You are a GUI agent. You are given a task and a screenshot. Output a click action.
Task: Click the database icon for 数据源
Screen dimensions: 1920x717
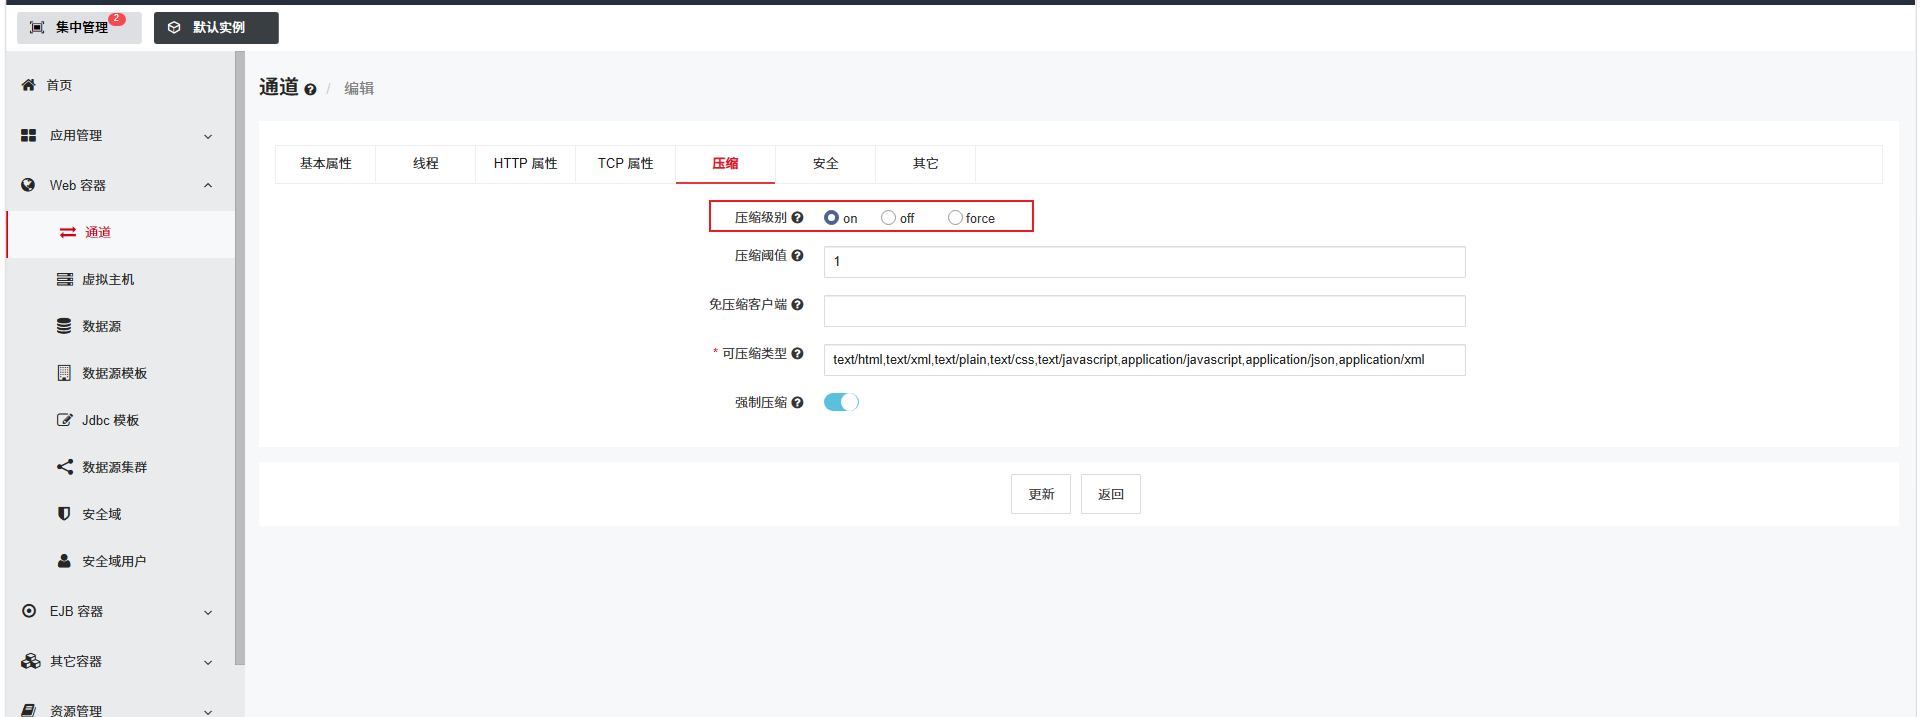pos(64,326)
